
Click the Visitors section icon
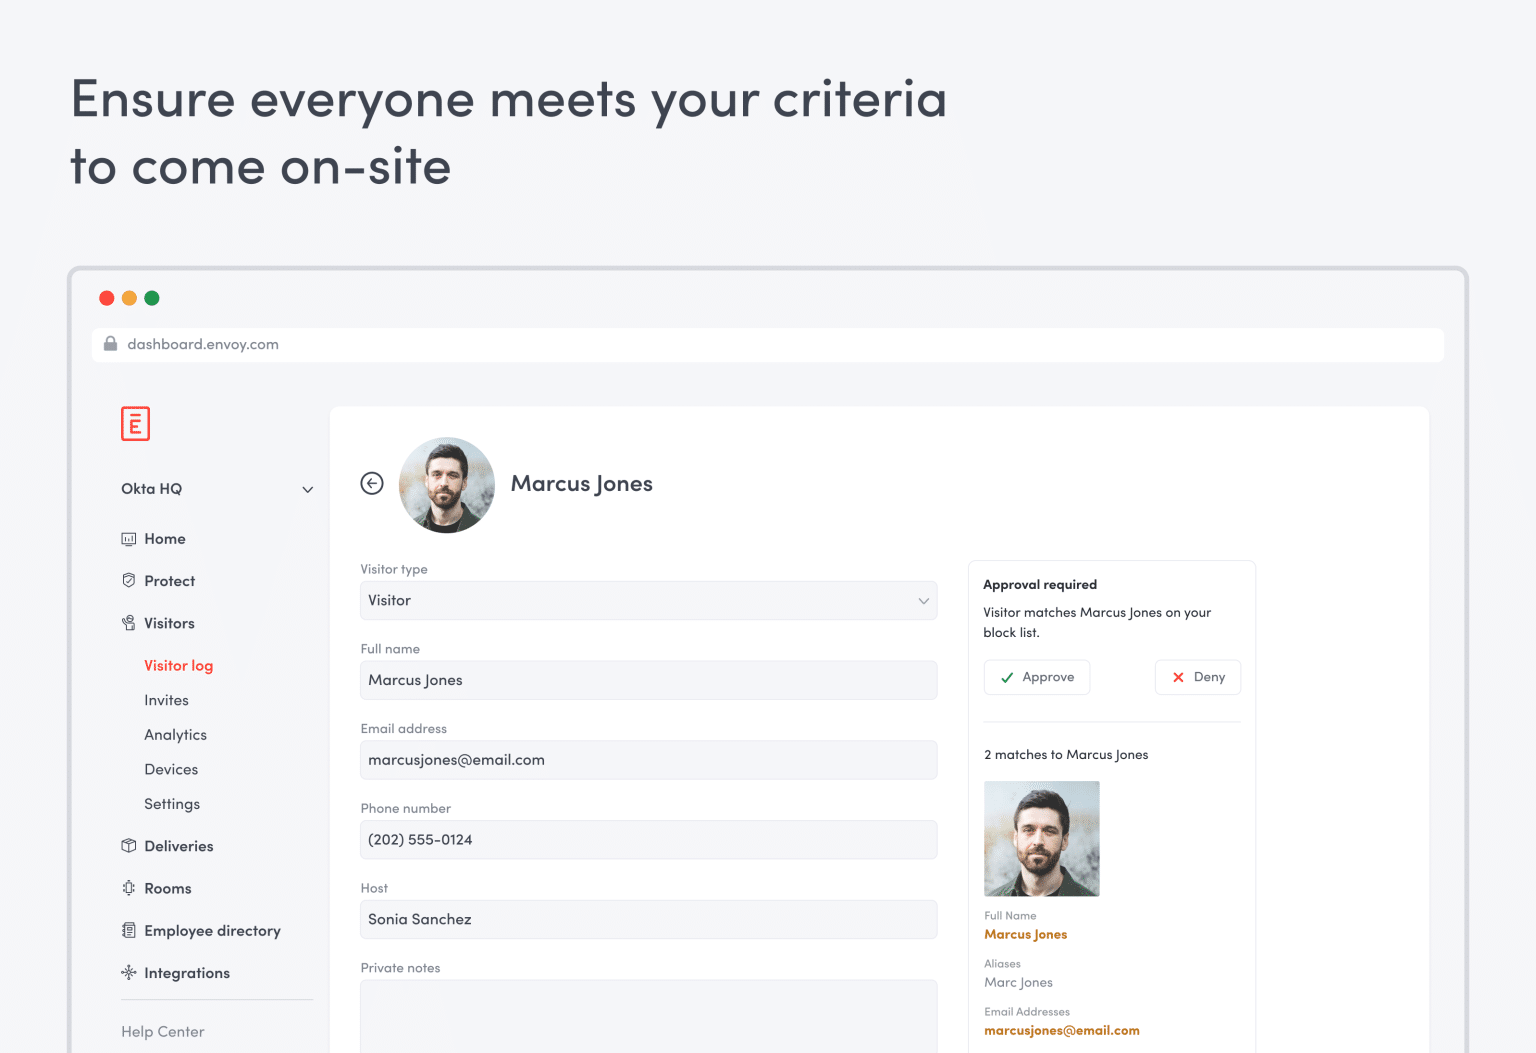click(129, 622)
